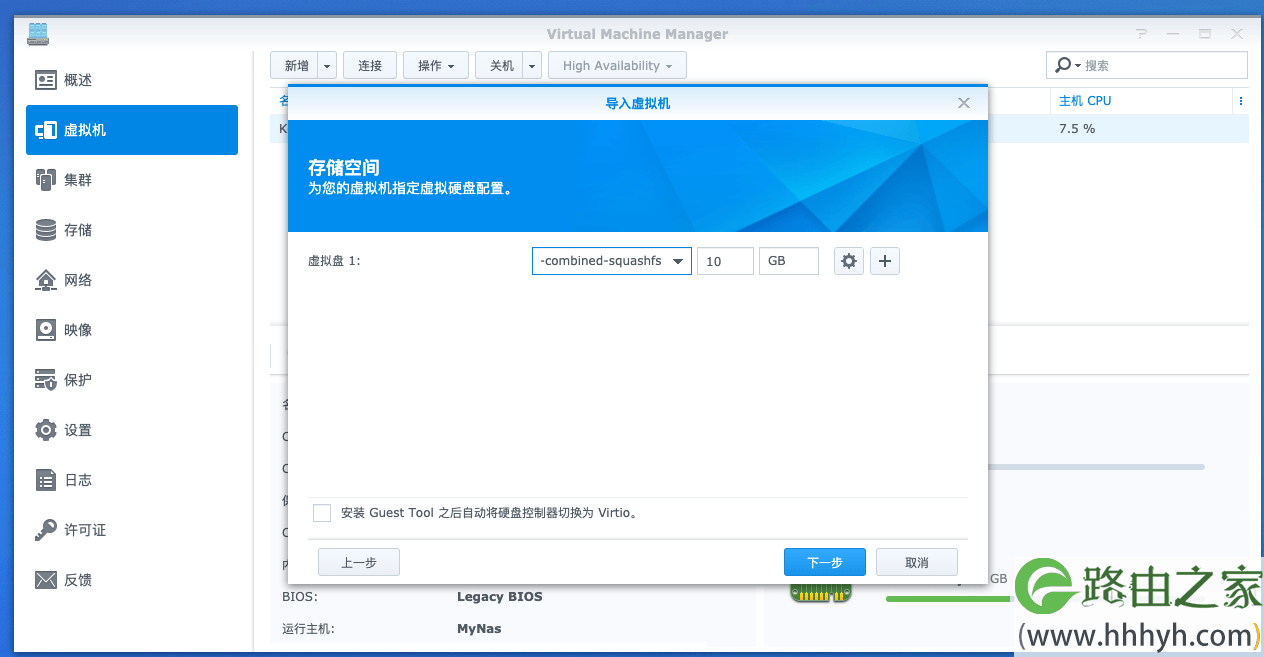
Task: Click 上一步 to go back
Action: point(359,562)
